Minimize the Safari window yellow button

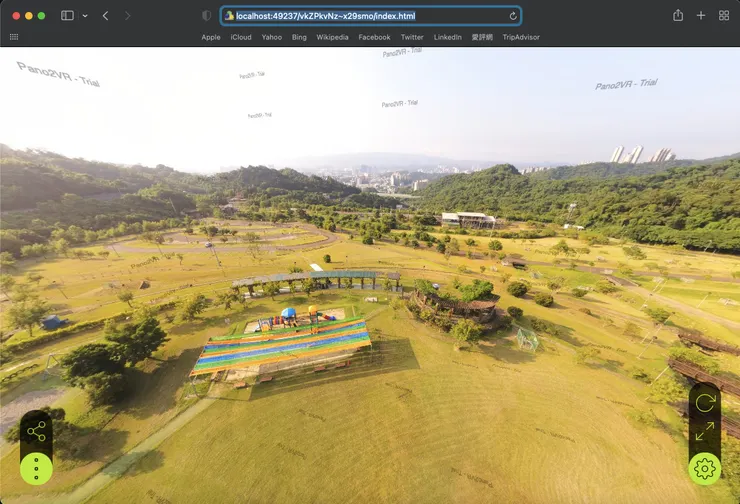29,16
